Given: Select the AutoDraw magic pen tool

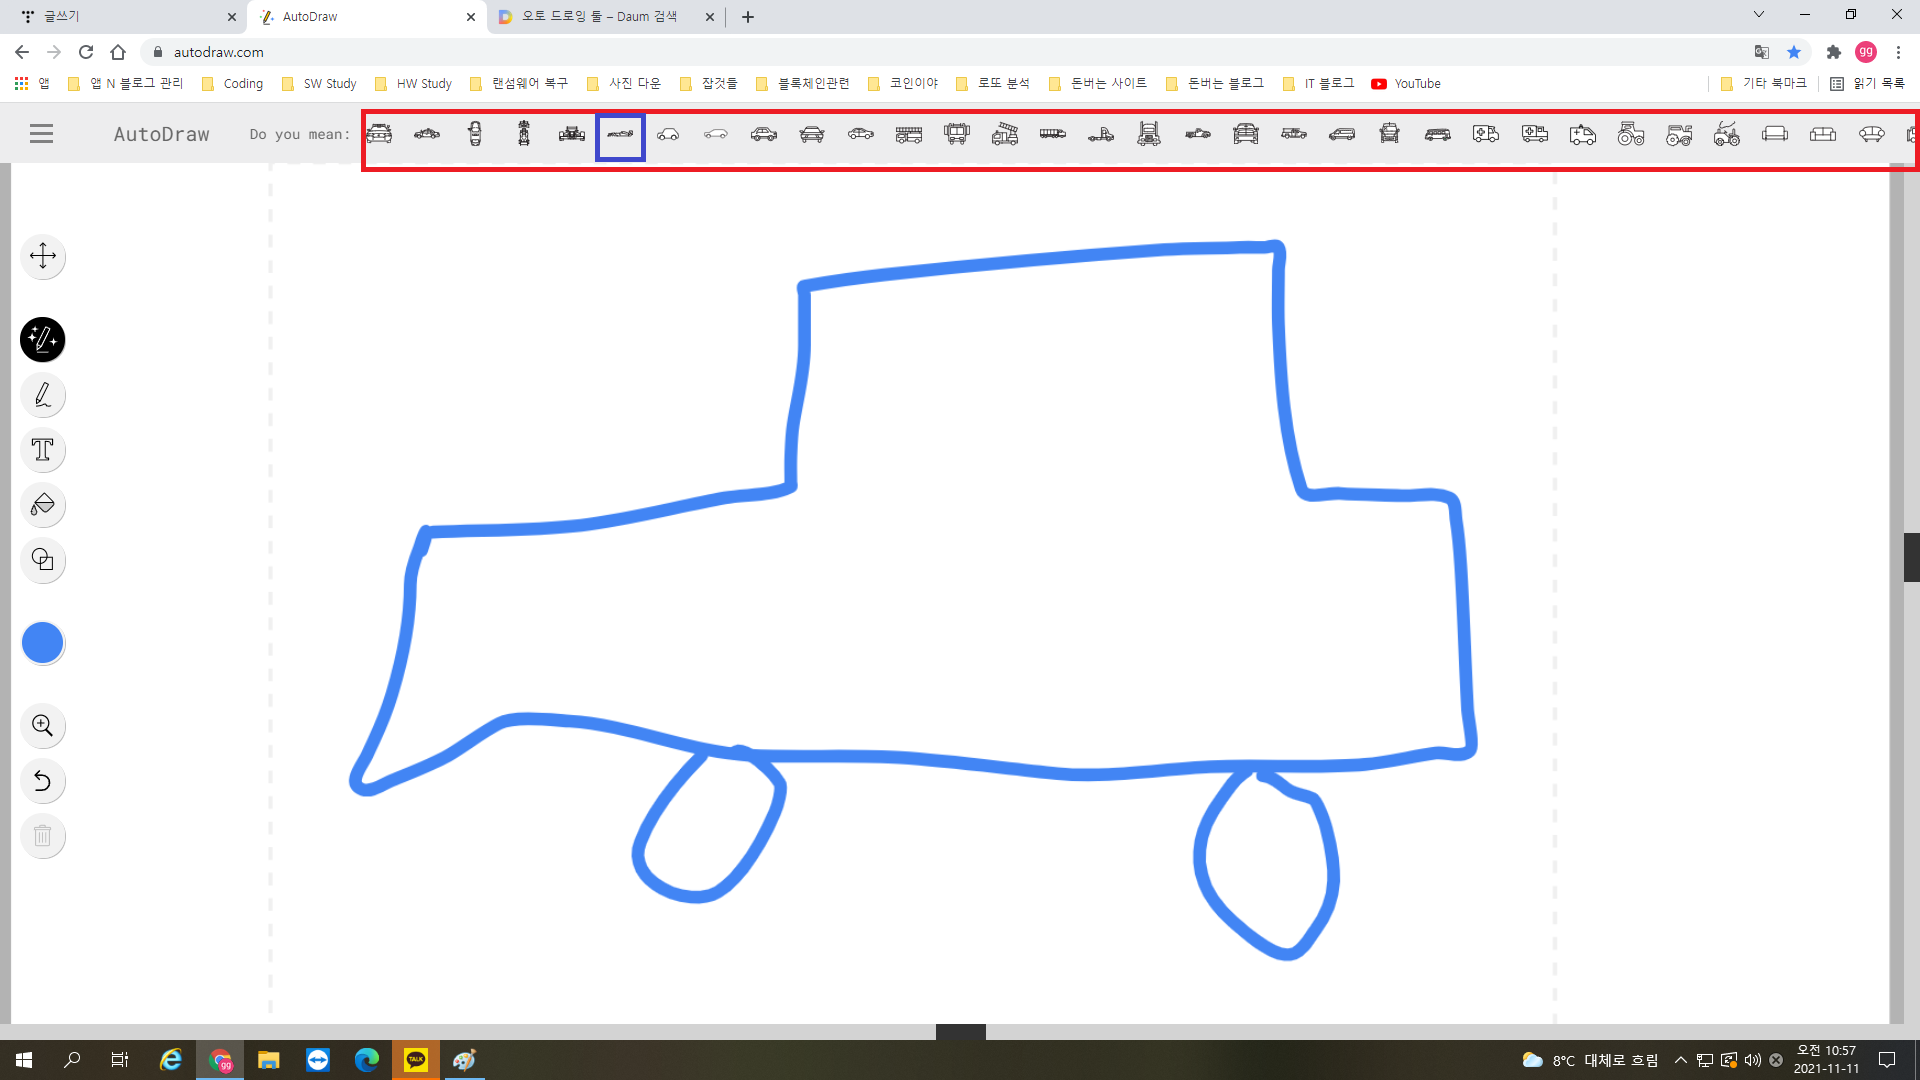Looking at the screenshot, I should pos(43,340).
